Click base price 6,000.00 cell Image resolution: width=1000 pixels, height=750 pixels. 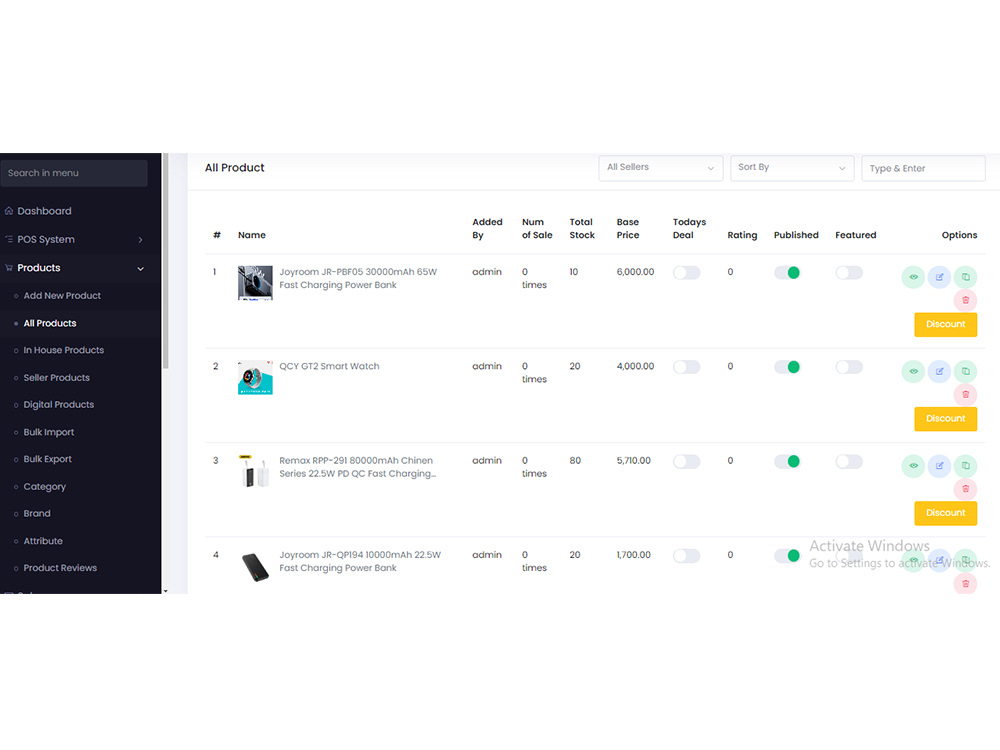(635, 272)
